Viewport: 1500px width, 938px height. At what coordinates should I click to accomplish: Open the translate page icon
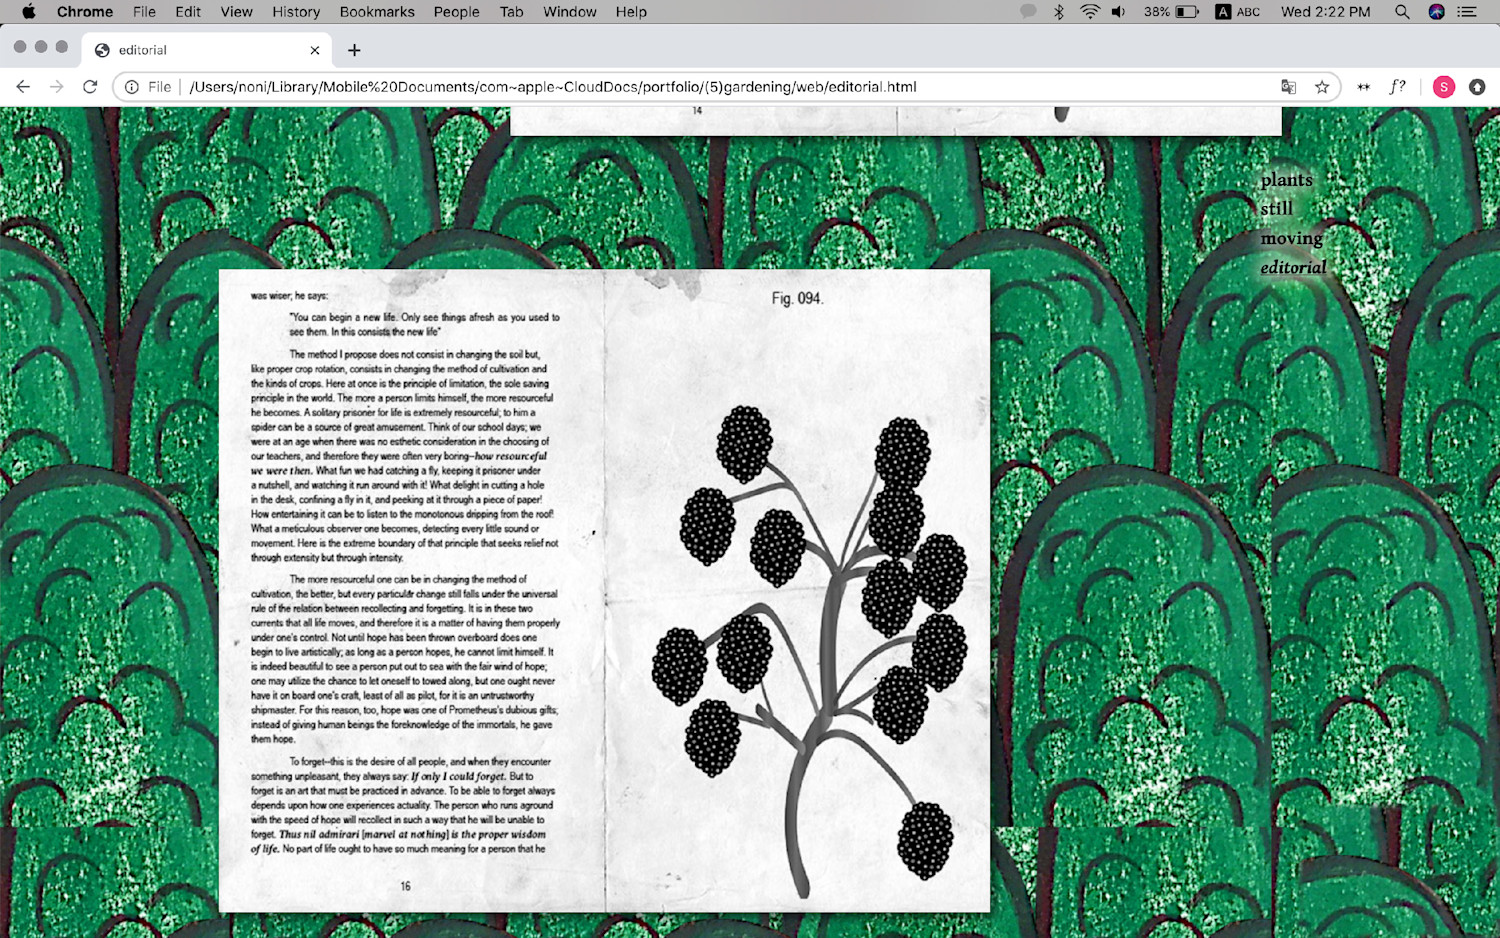(1288, 87)
